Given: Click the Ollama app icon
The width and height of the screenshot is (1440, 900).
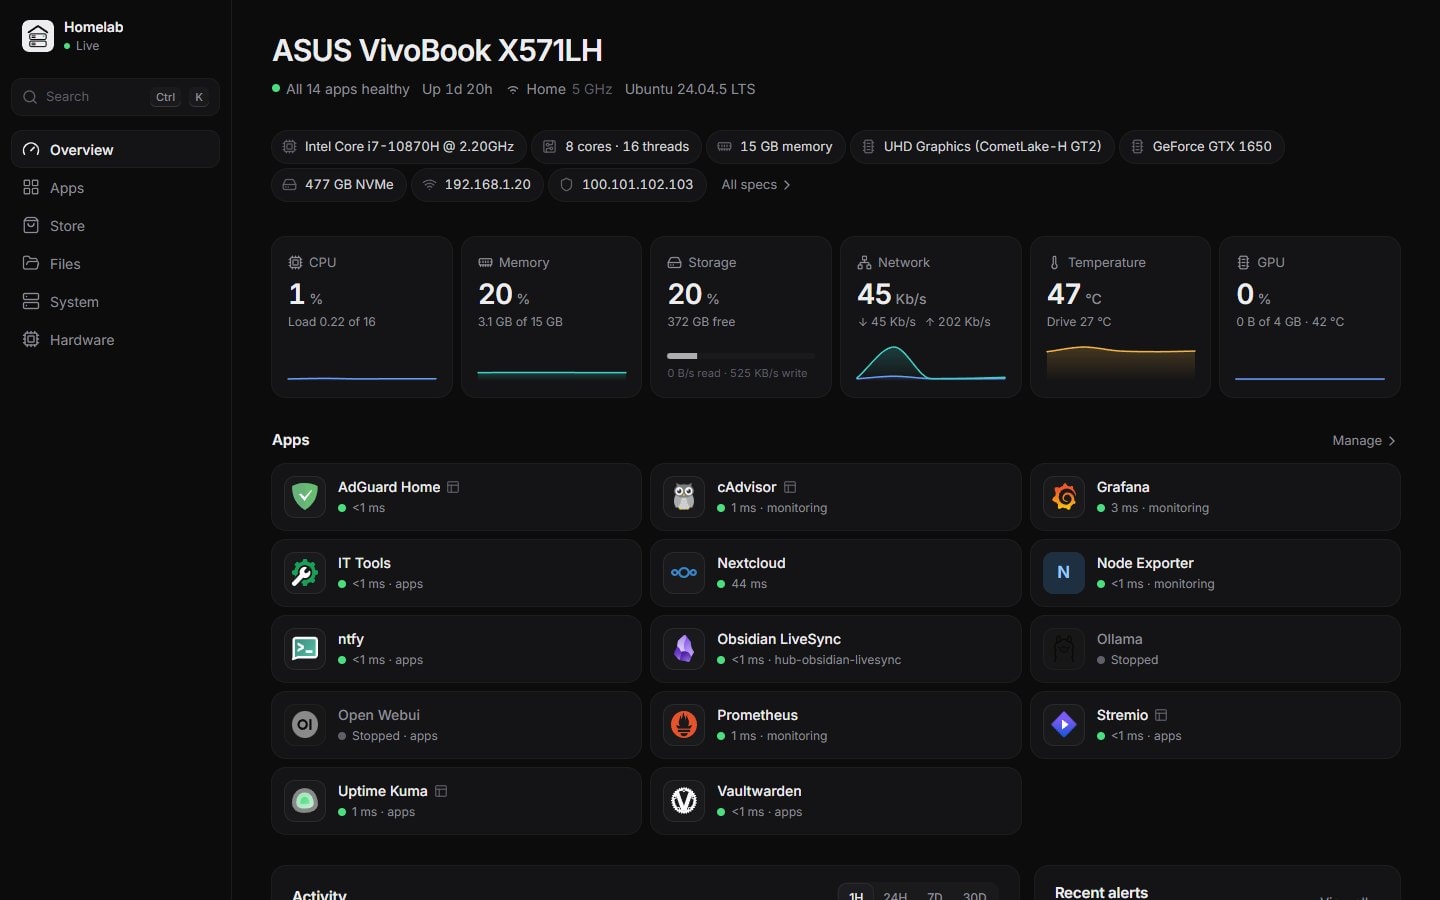Looking at the screenshot, I should pos(1064,649).
